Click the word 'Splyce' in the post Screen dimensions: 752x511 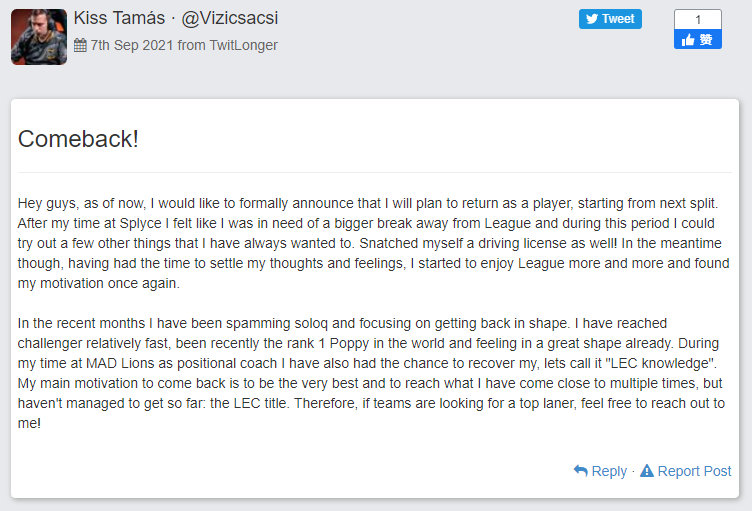(141, 224)
